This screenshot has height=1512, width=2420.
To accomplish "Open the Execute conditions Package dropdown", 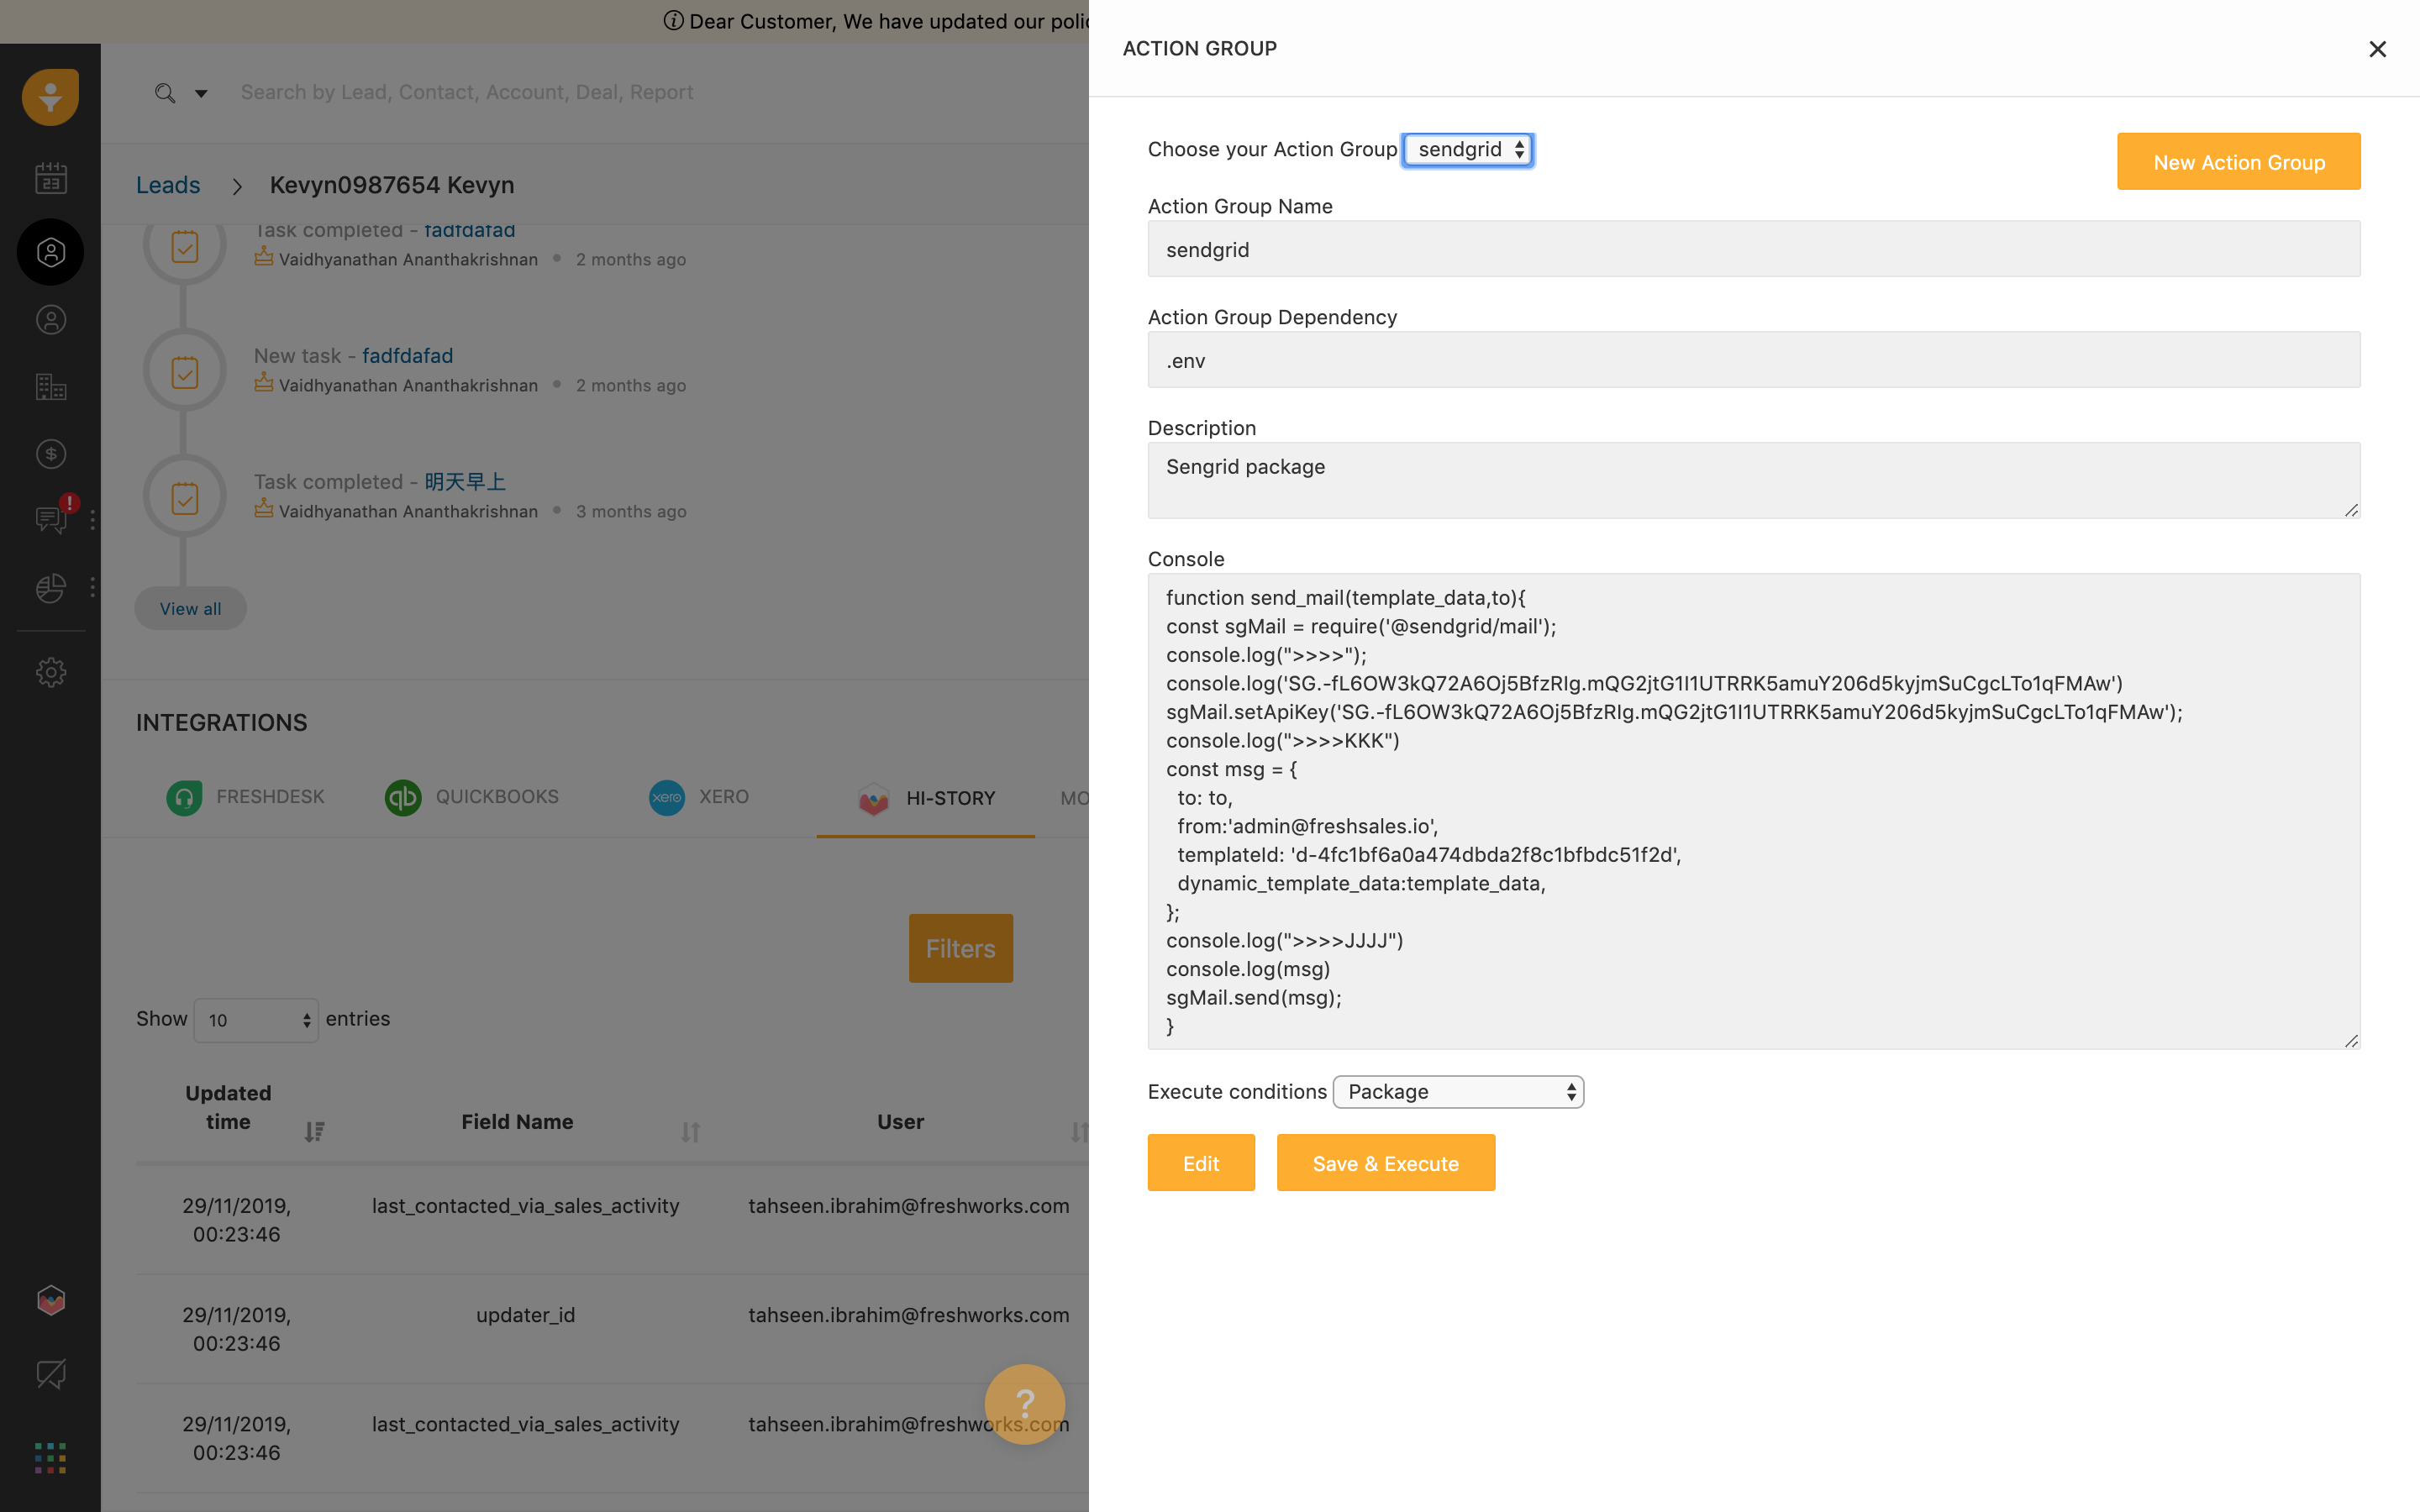I will pos(1458,1092).
